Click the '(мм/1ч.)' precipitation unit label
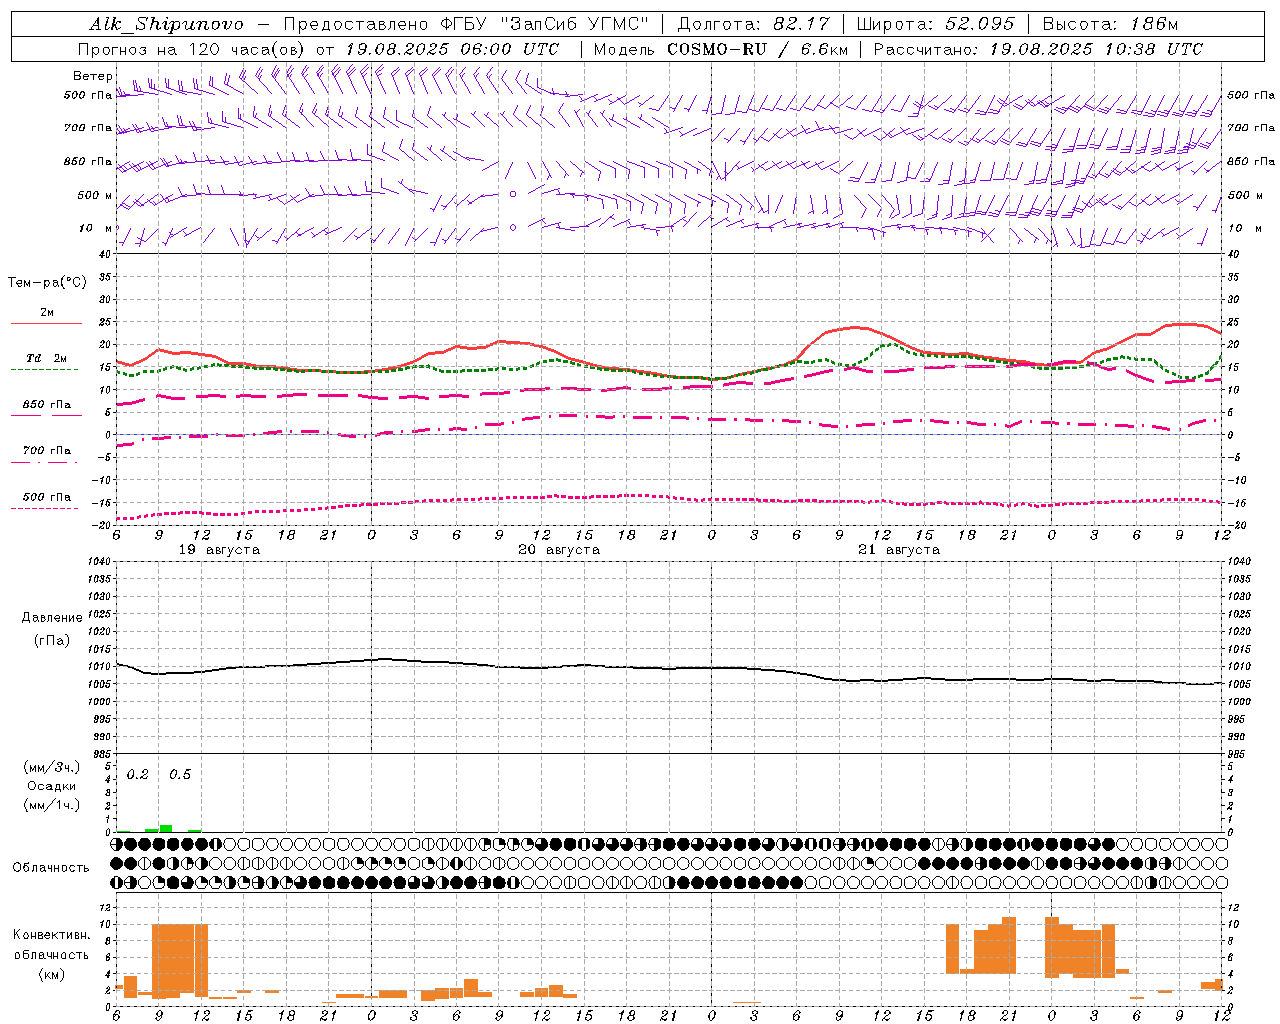Image resolution: width=1280 pixels, height=1024 pixels. click(x=52, y=805)
